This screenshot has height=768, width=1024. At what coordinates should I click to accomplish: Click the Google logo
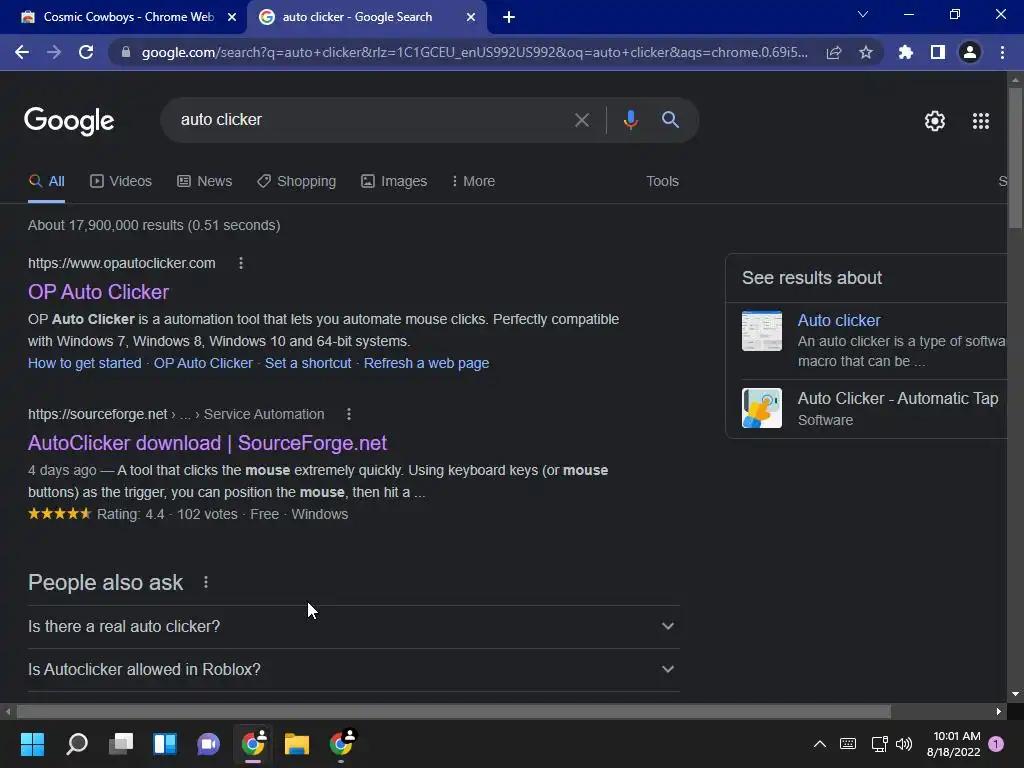[x=69, y=121]
